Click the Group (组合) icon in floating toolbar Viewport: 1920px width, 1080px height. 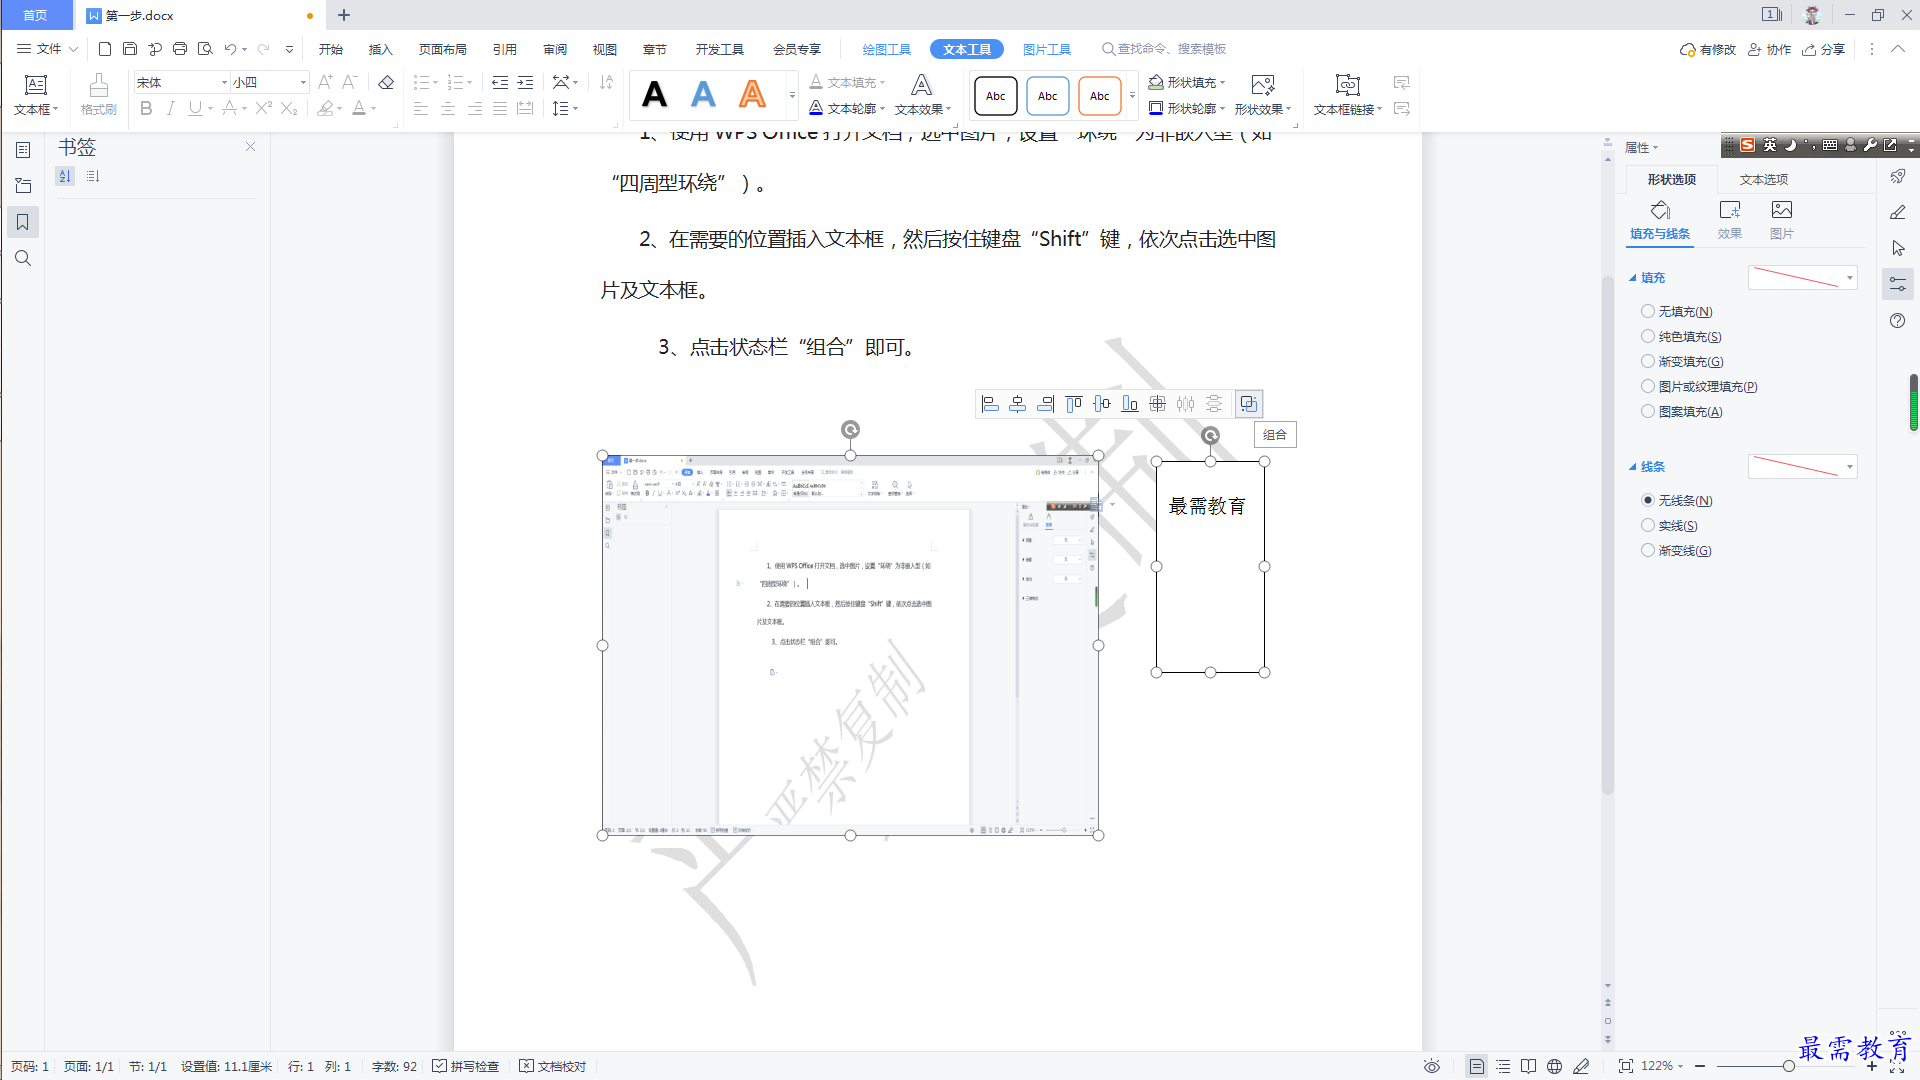[1248, 404]
